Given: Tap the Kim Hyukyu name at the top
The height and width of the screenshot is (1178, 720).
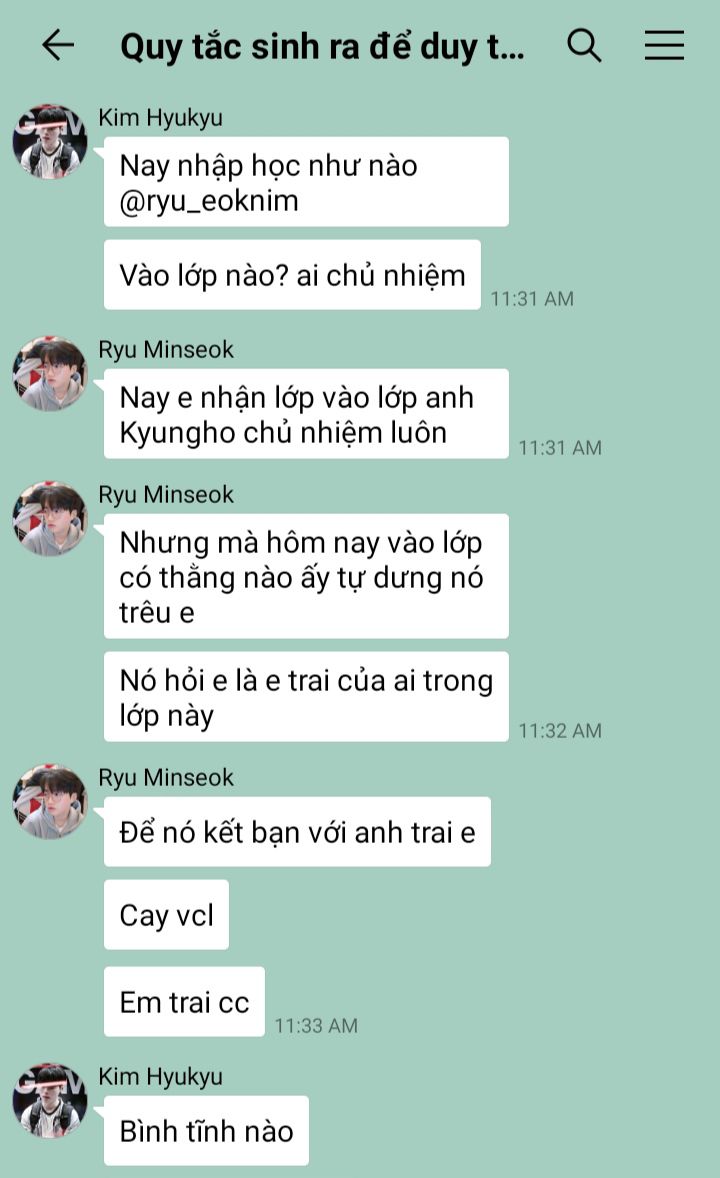Looking at the screenshot, I should [x=161, y=118].
